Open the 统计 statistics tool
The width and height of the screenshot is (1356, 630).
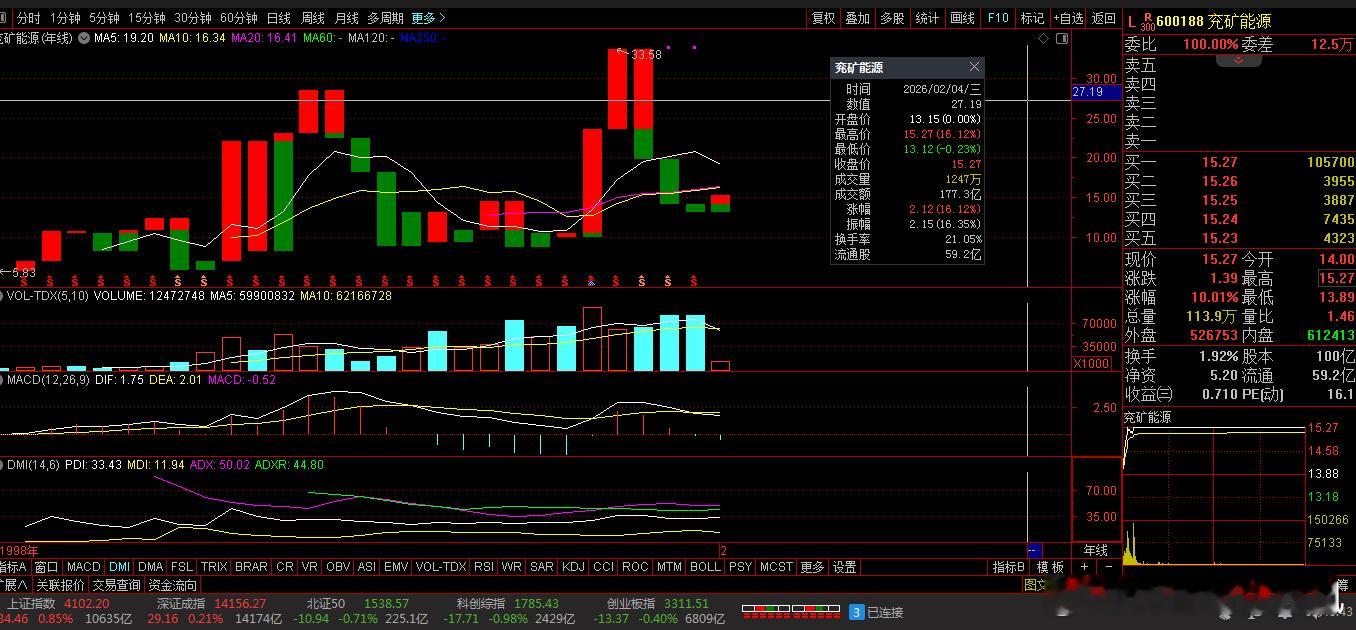pos(926,17)
